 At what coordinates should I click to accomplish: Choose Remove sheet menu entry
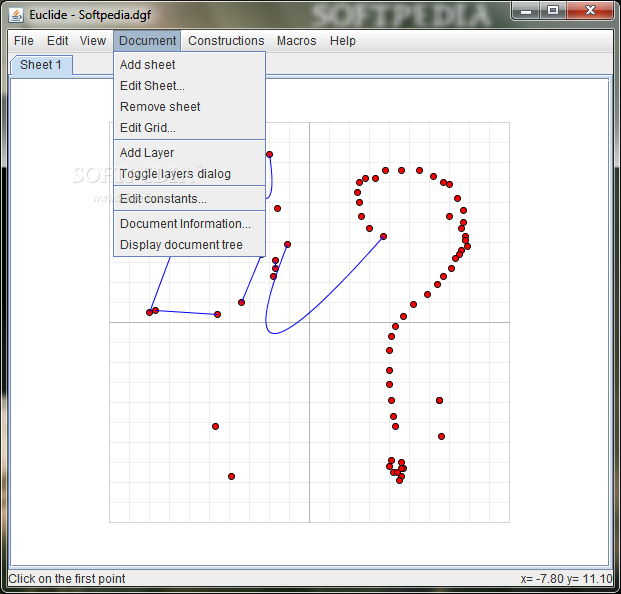pos(189,107)
